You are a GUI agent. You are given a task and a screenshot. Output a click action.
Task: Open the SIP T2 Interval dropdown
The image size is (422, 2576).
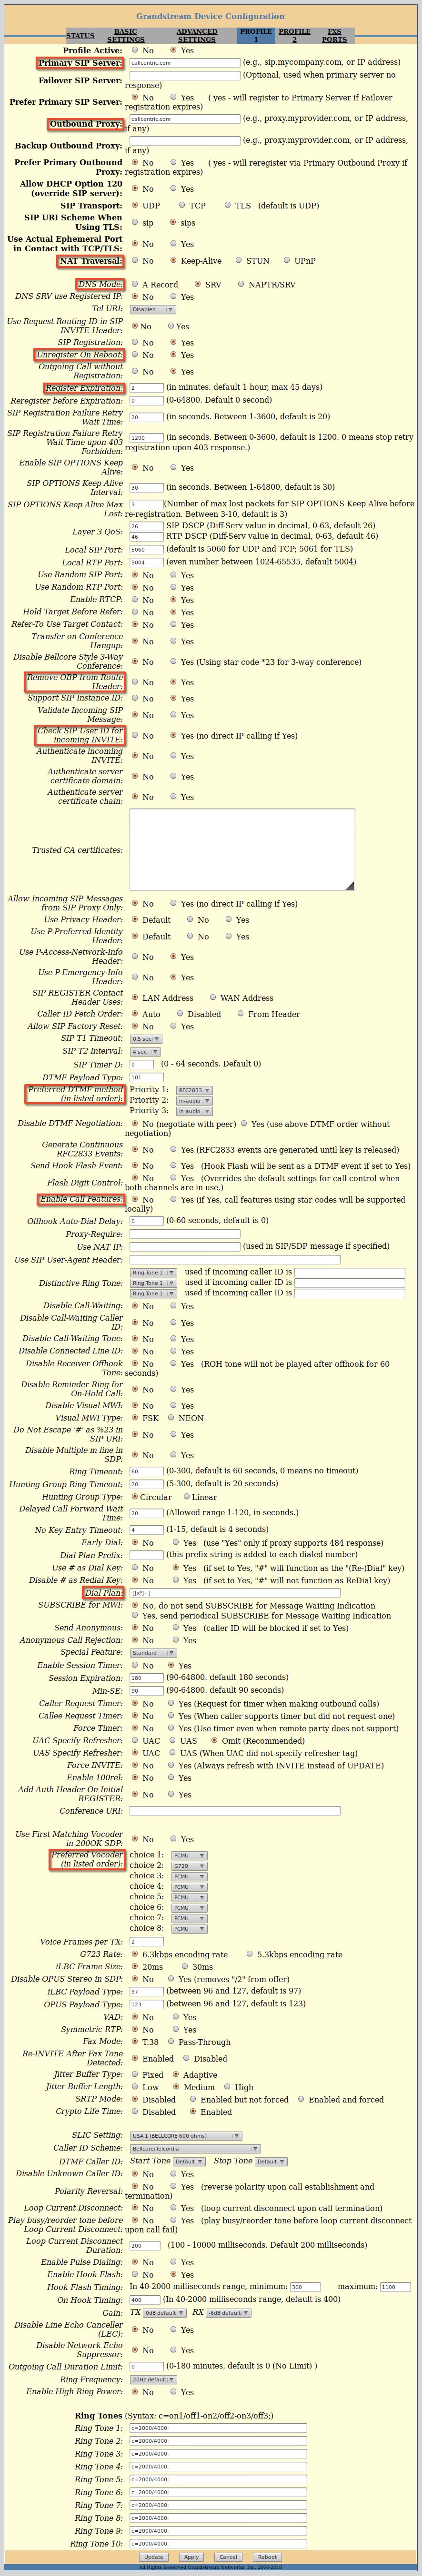[144, 1052]
